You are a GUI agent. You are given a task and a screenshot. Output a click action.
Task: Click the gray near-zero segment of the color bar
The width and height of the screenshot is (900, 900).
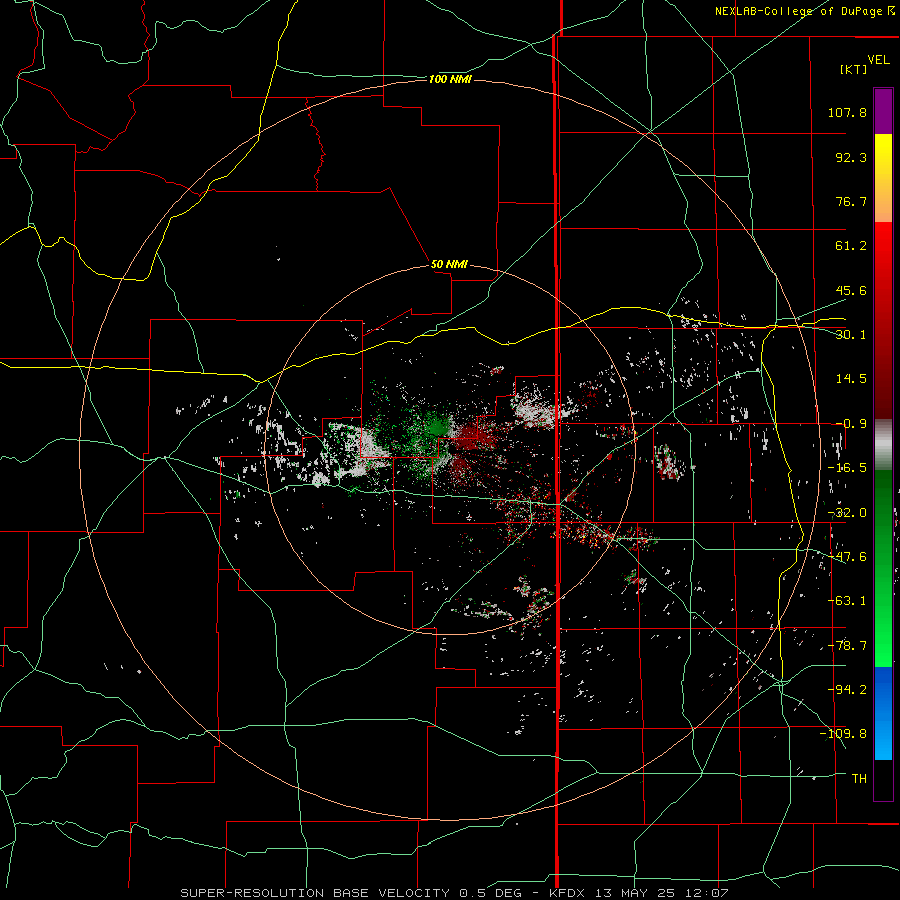(883, 445)
